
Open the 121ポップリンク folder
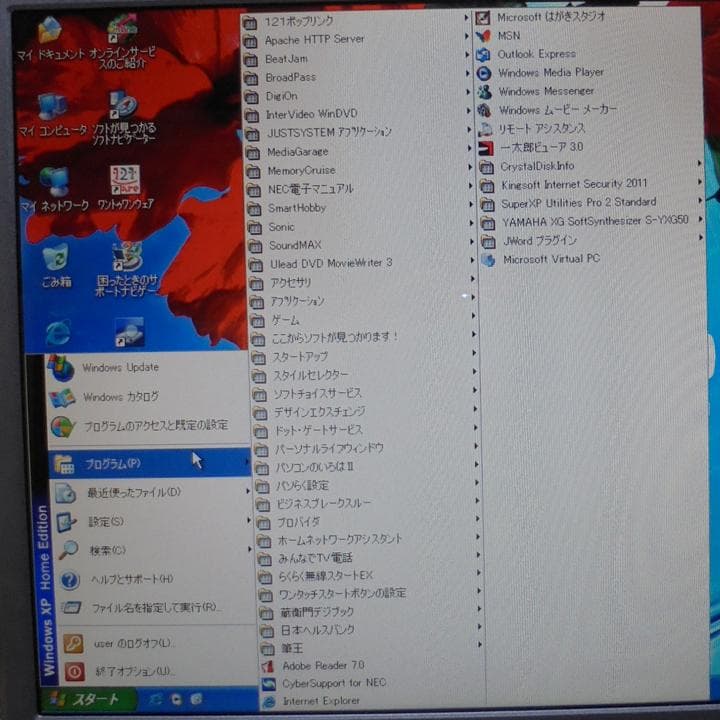coord(356,21)
